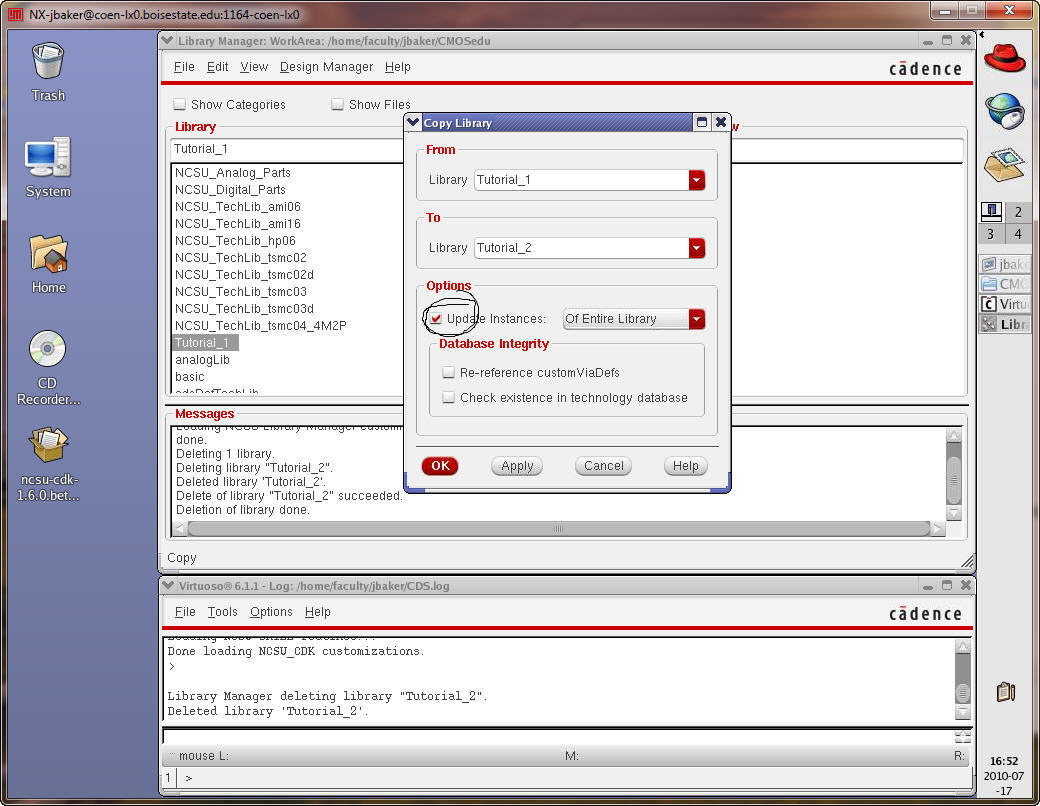This screenshot has width=1040, height=806.
Task: Switch to CMOSedu taskbar window entry
Action: pyautogui.click(x=1005, y=284)
